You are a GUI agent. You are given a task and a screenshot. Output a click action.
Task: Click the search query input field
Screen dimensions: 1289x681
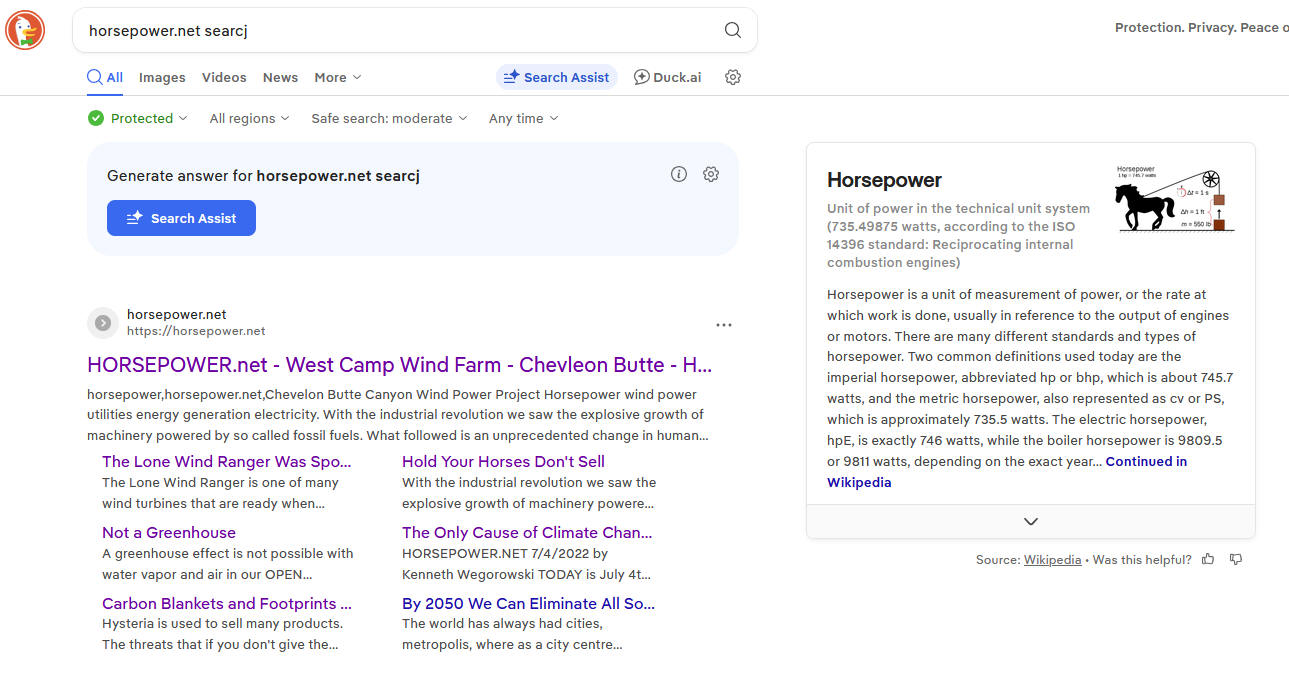click(x=400, y=30)
